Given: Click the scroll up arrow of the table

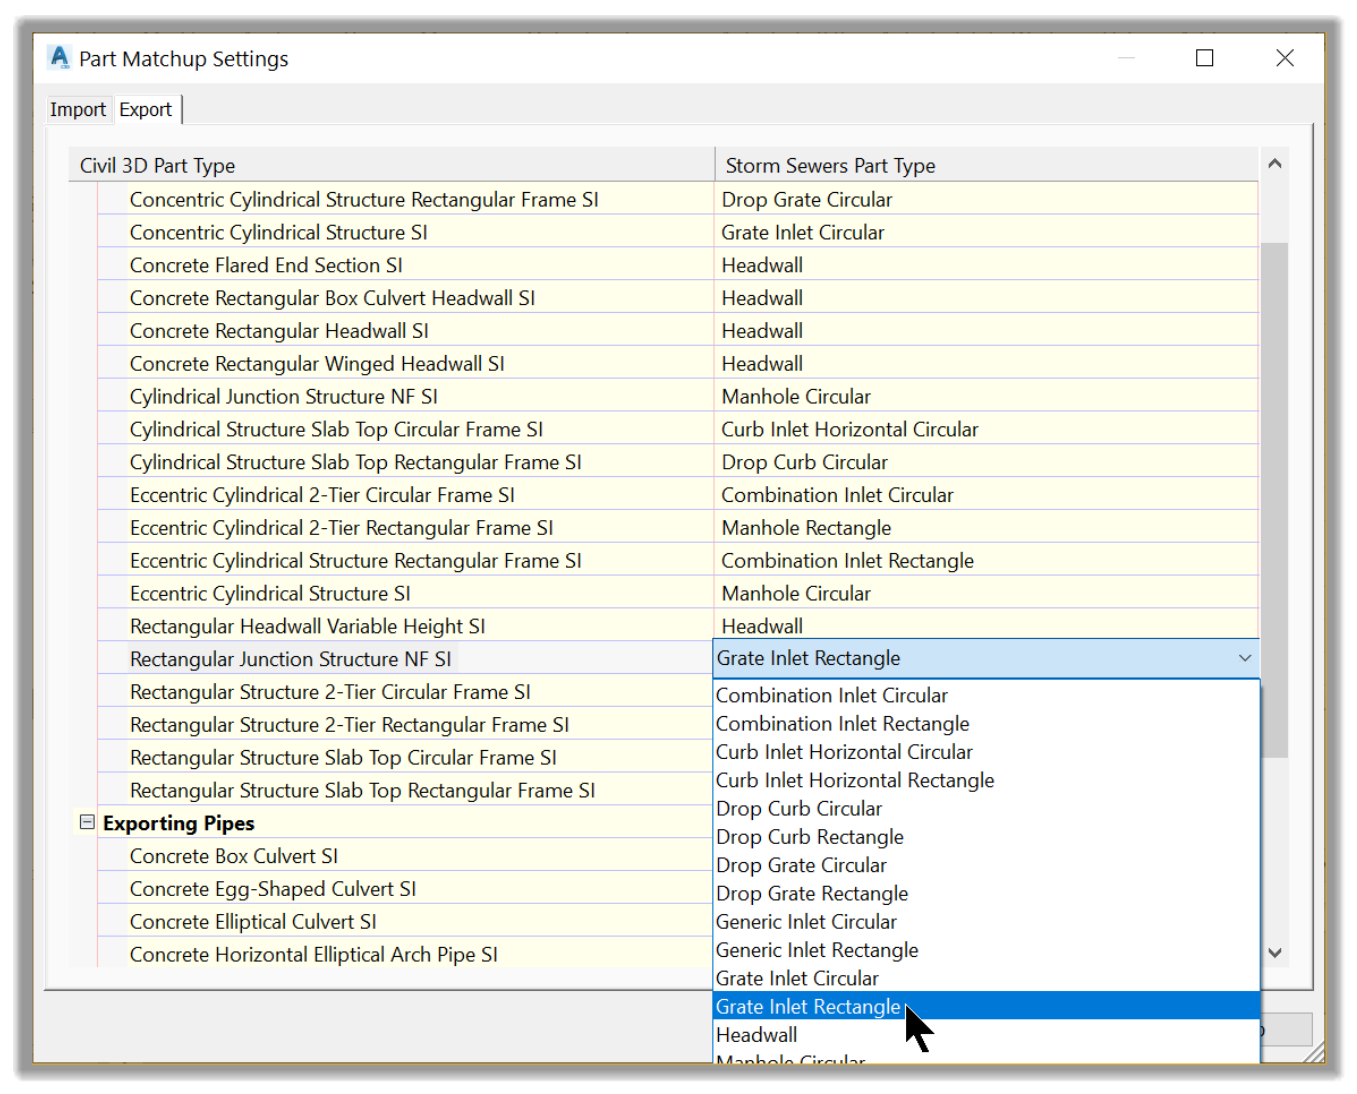Looking at the screenshot, I should point(1274,163).
